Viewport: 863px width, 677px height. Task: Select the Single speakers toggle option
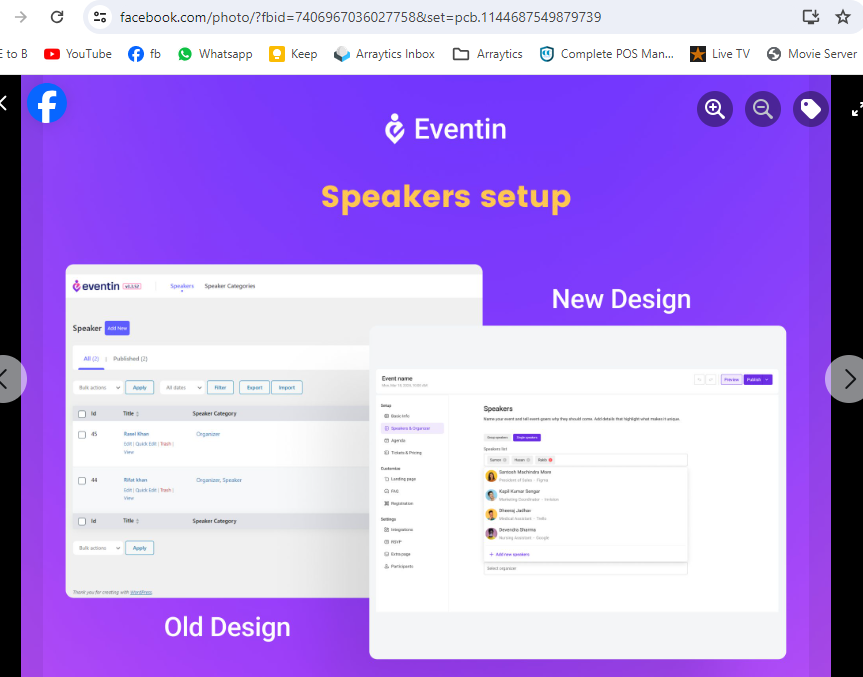coord(527,438)
